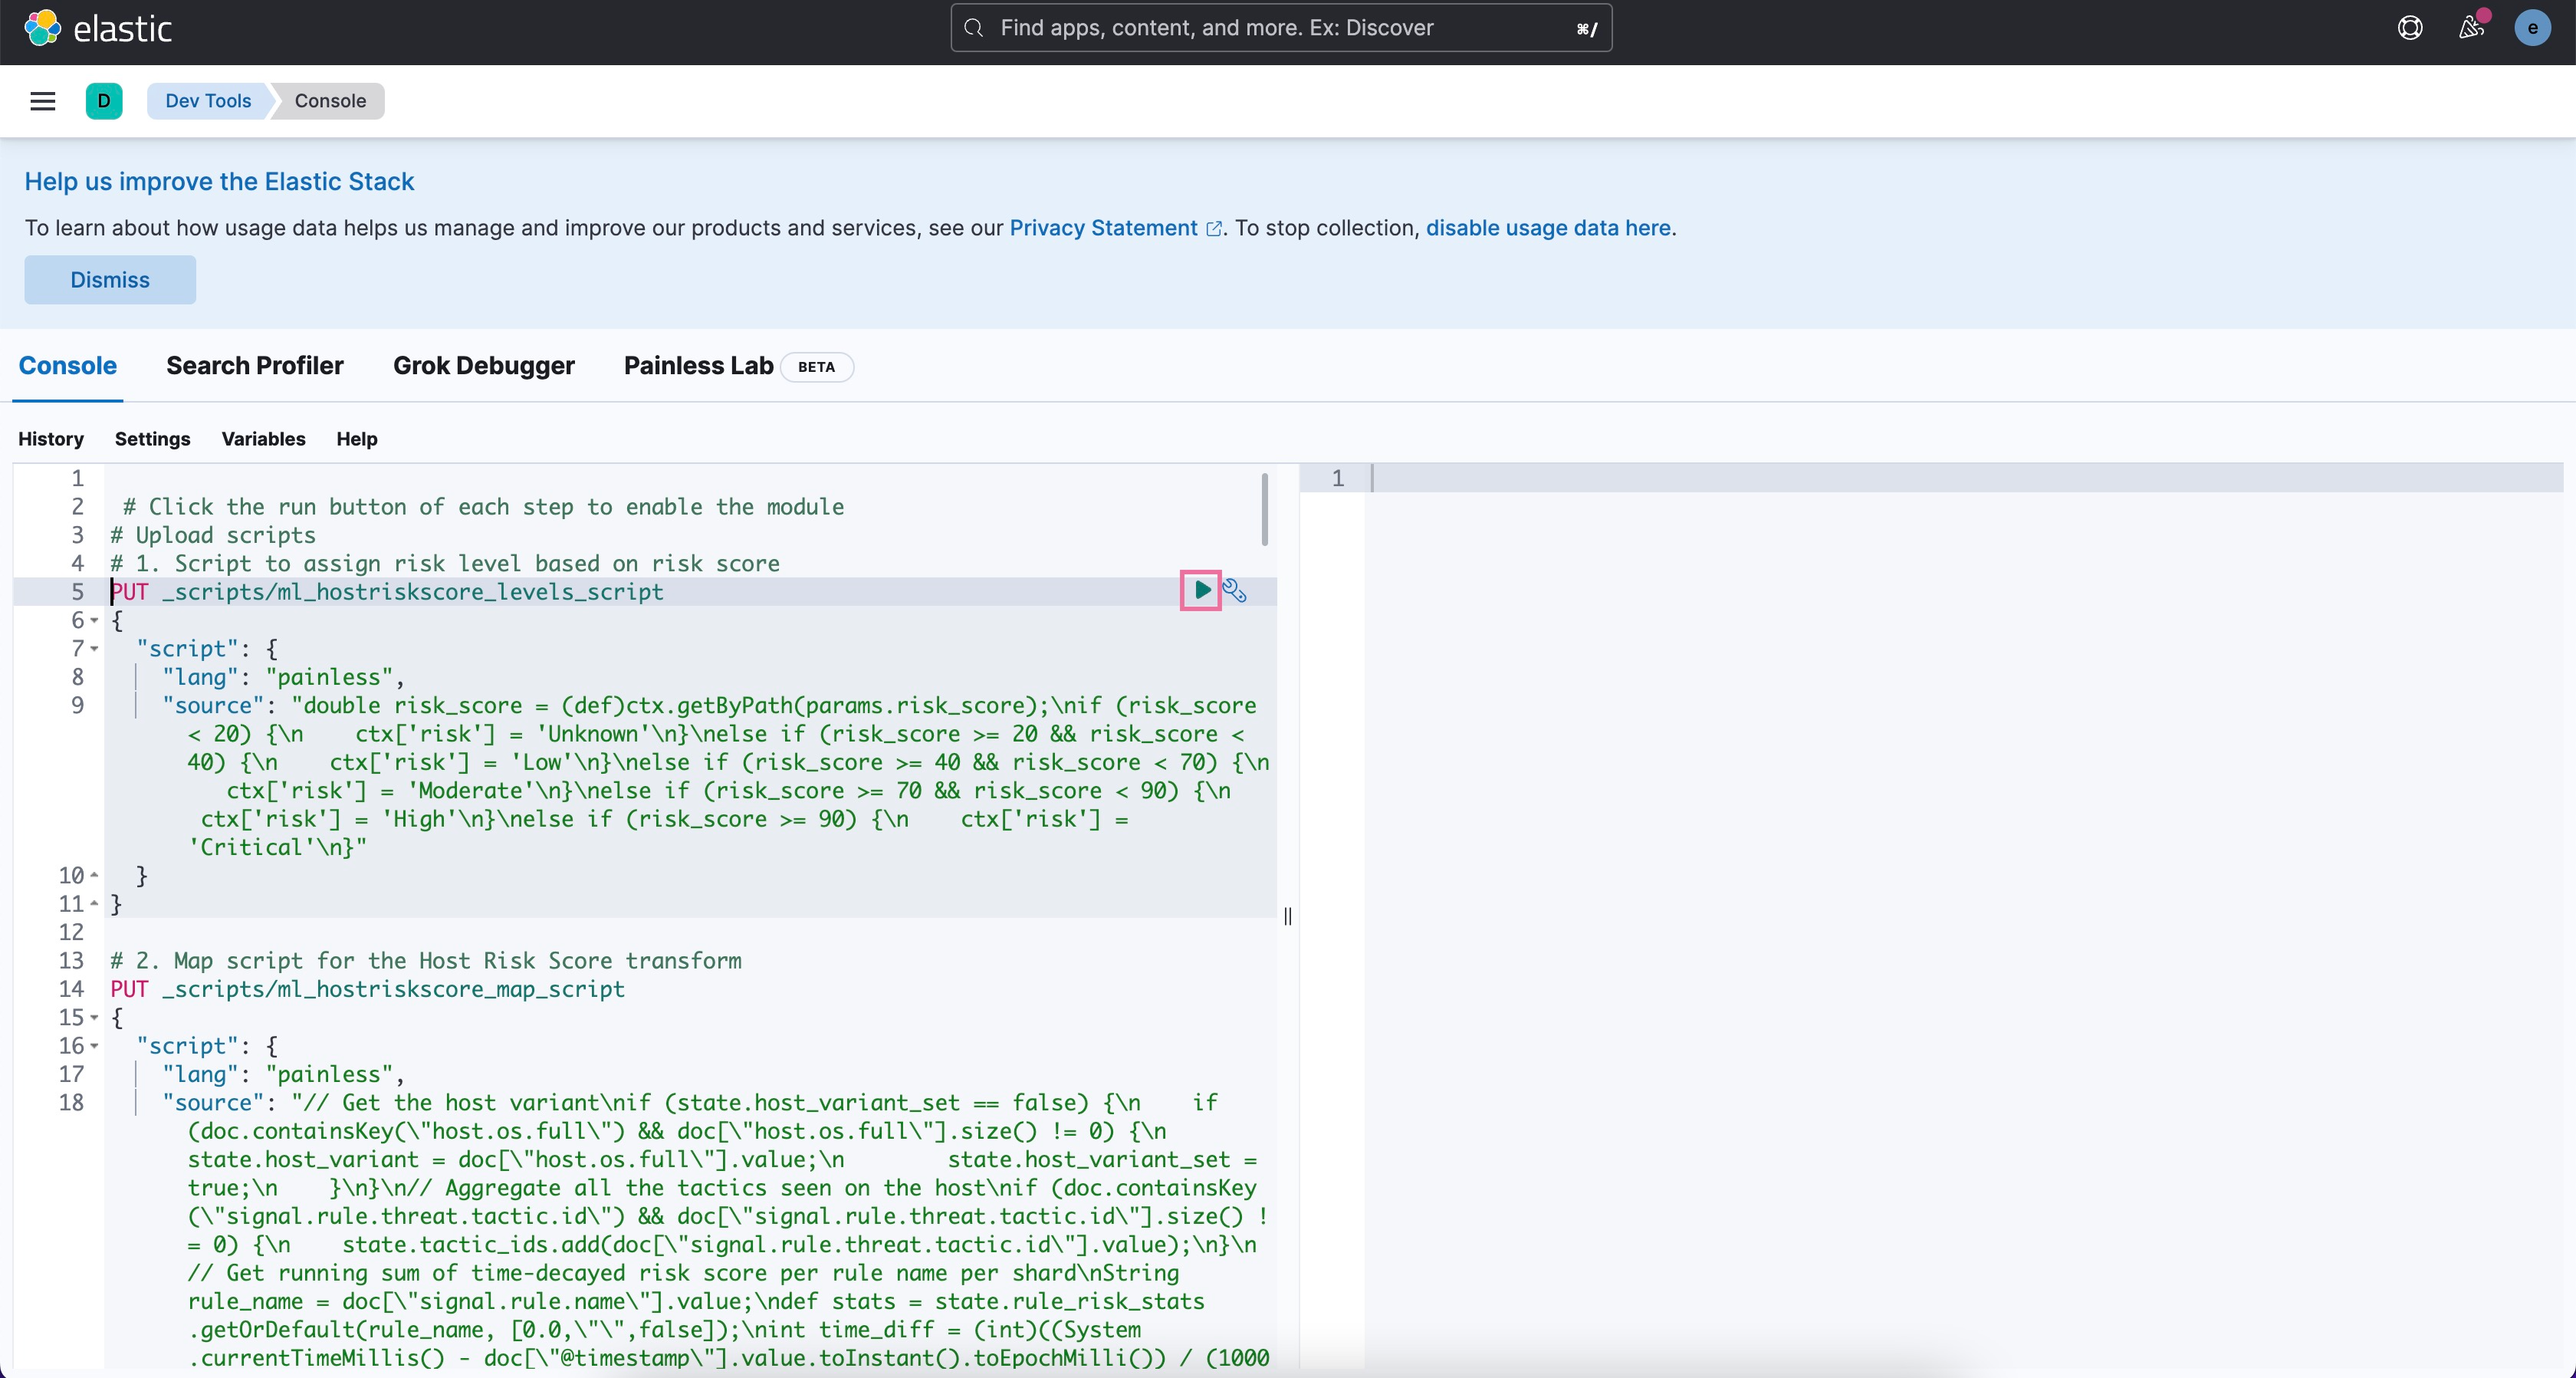This screenshot has width=2576, height=1378.
Task: Open the help lifebuoy menu icon
Action: point(2410,28)
